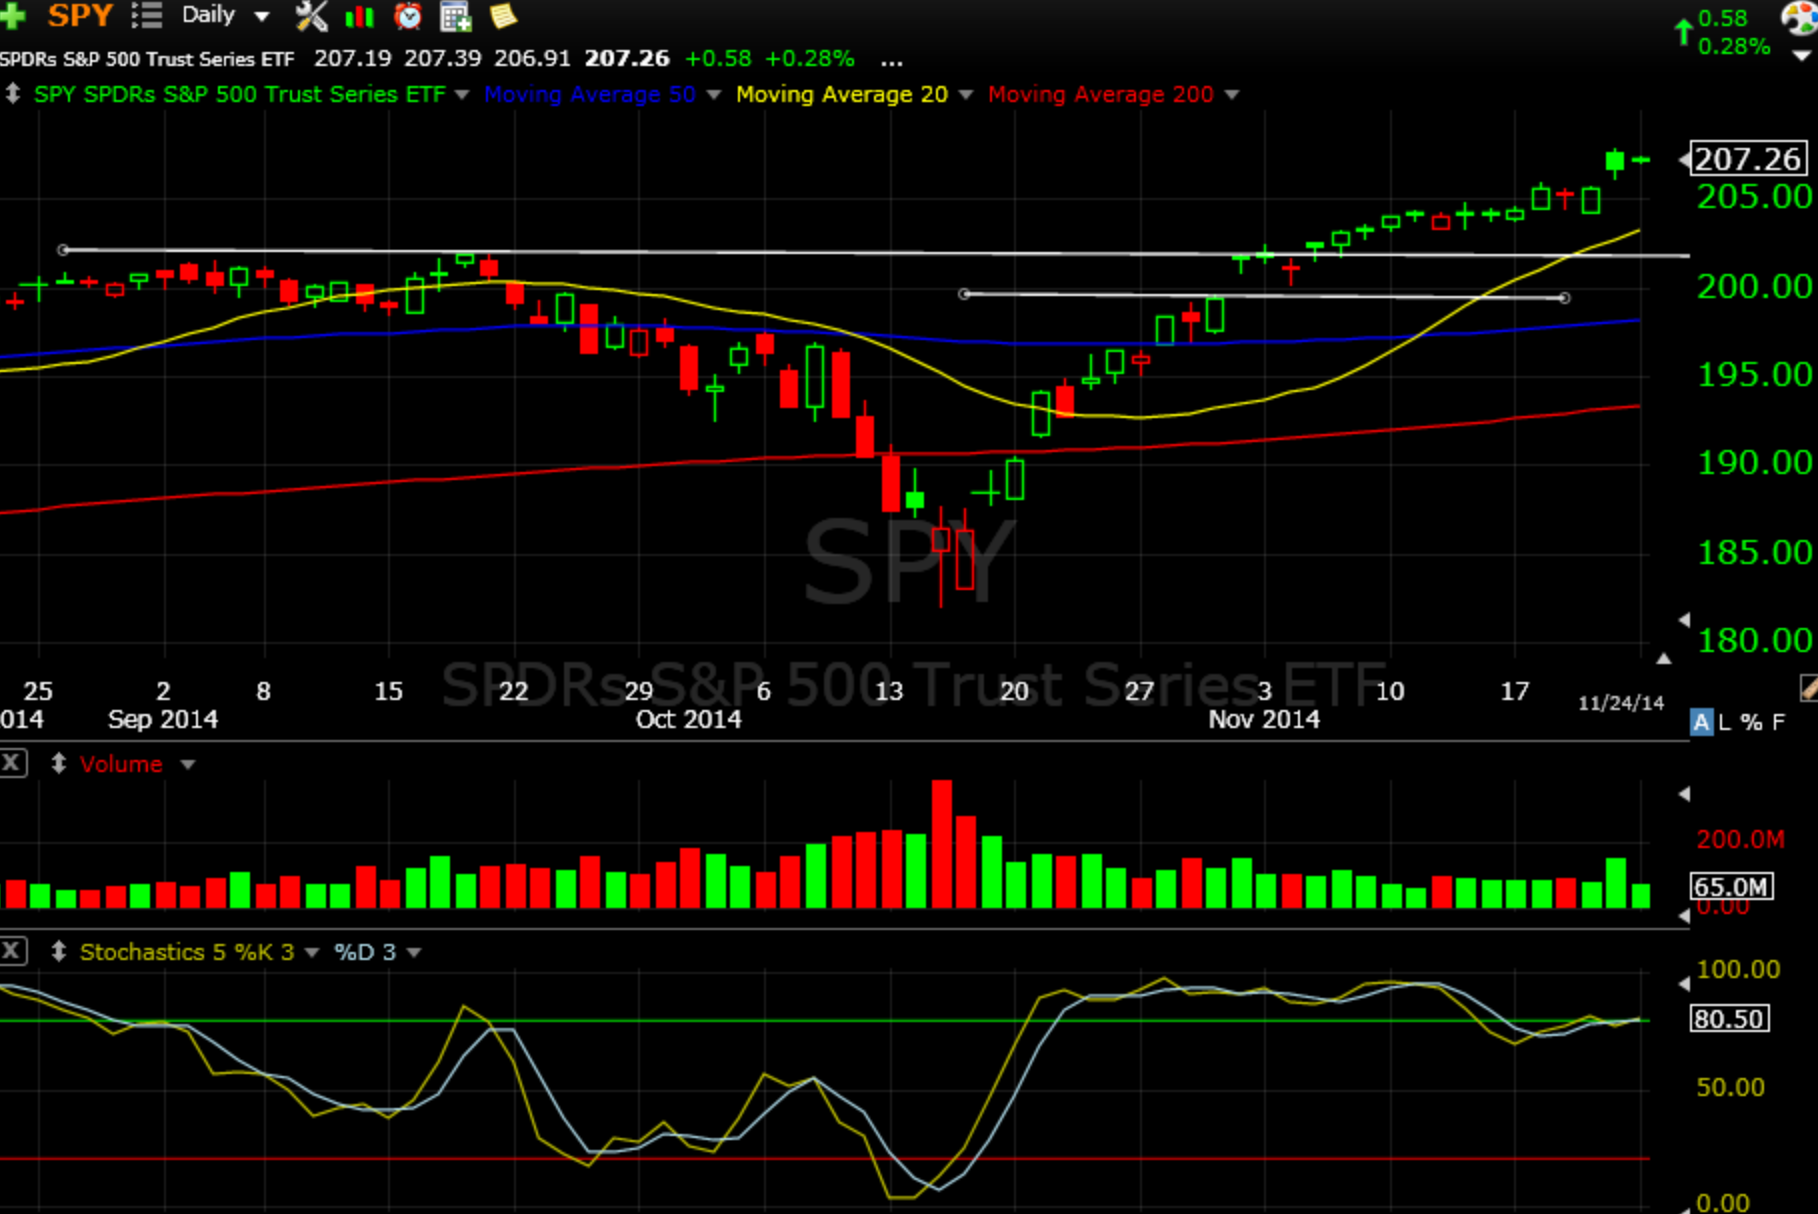Click the tallest red volume bar
This screenshot has width=1818, height=1214.
click(x=941, y=844)
